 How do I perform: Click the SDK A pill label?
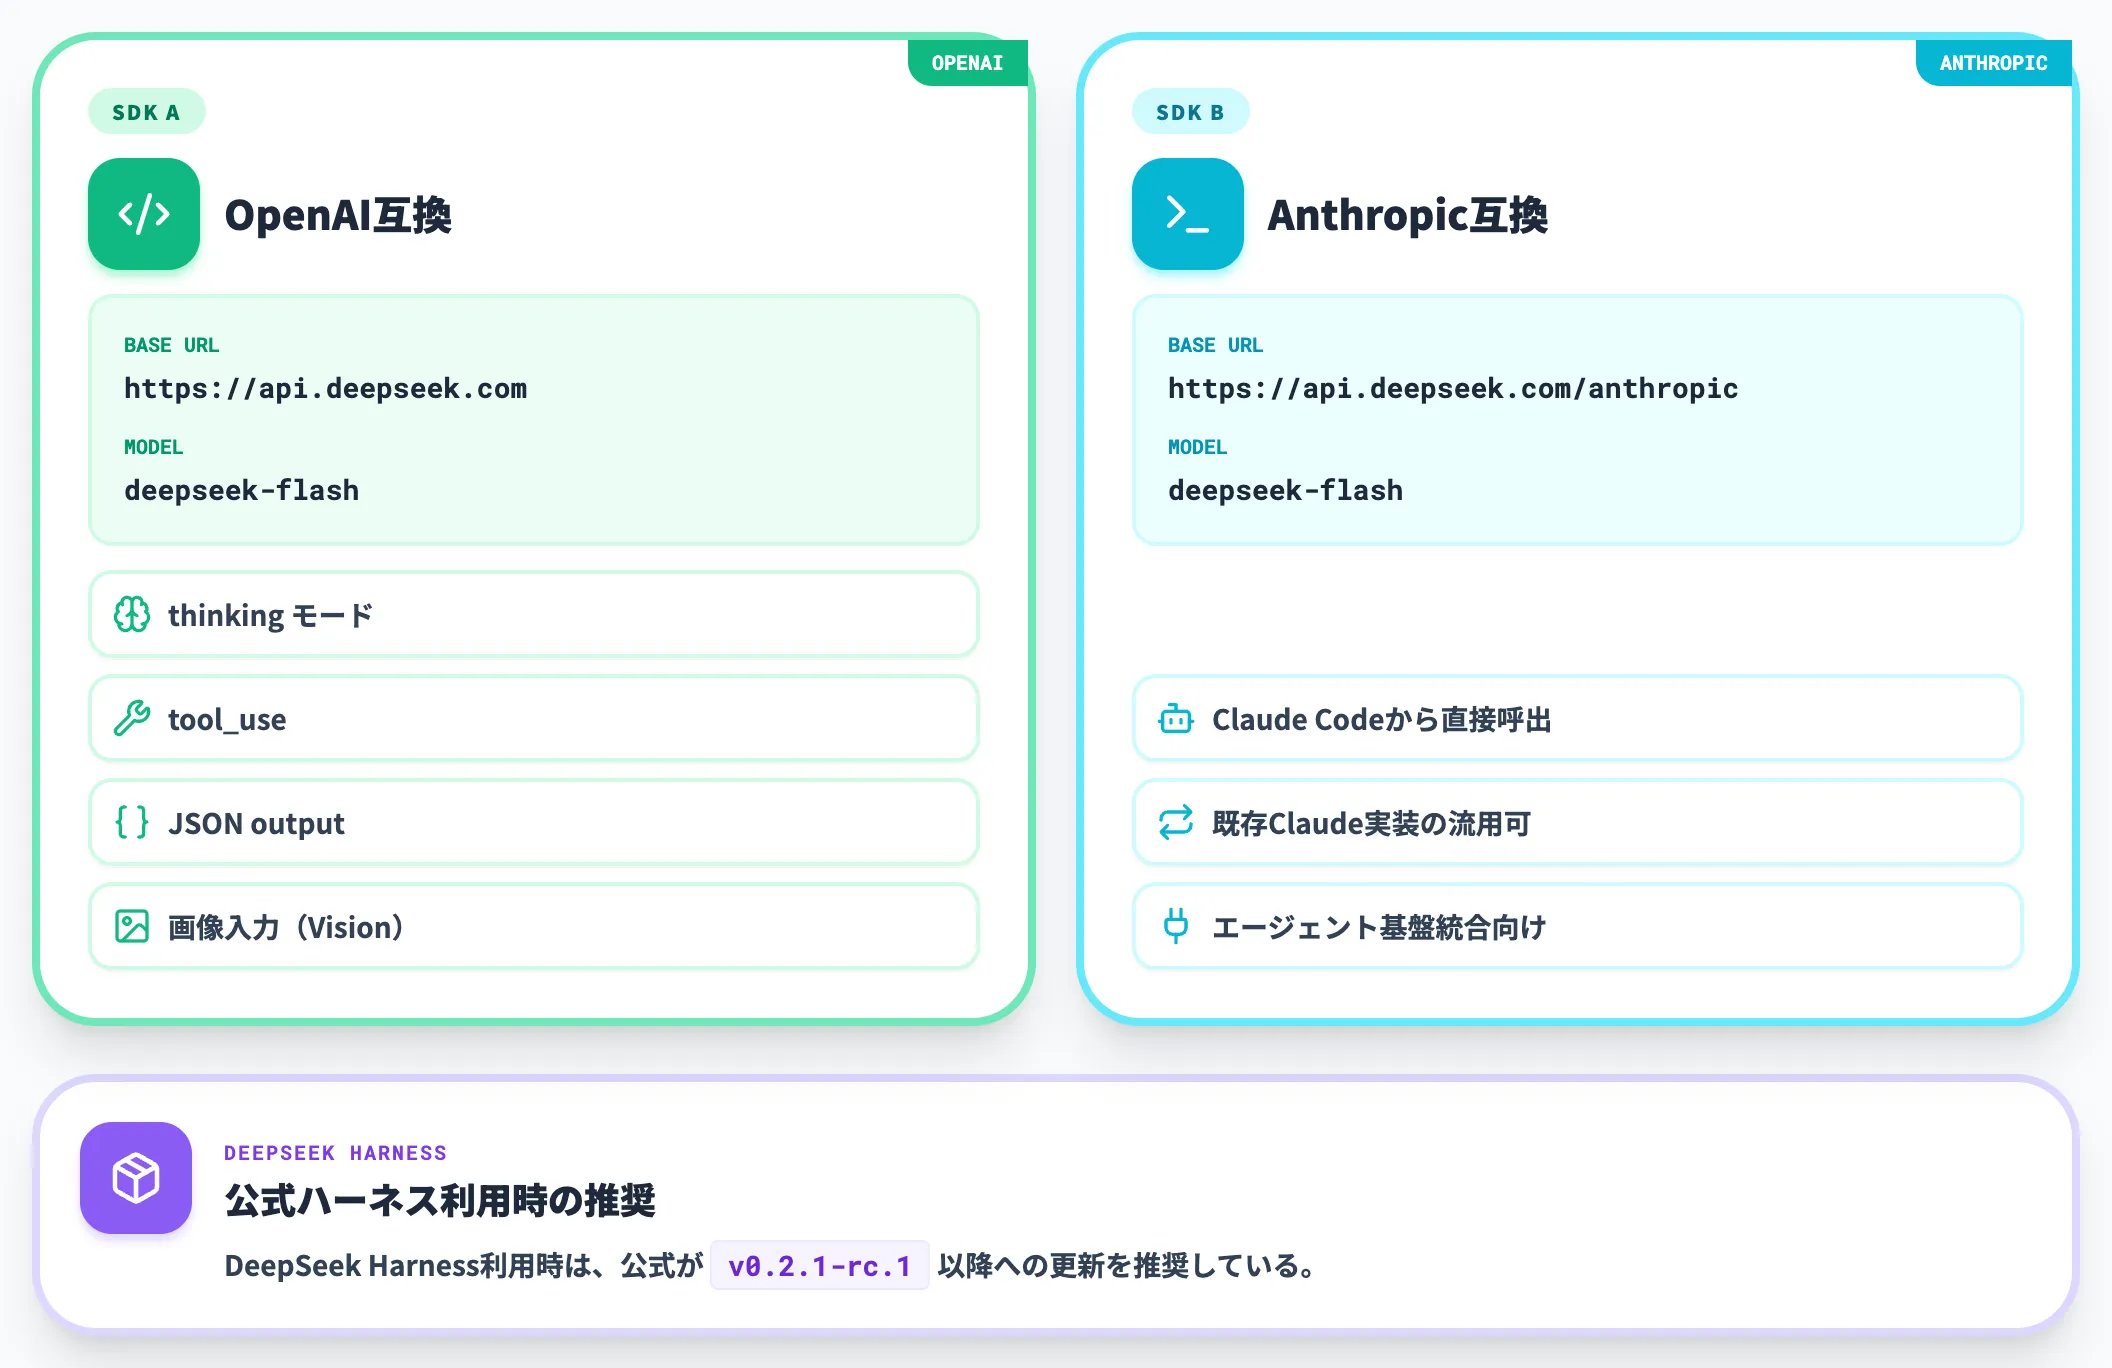tap(147, 112)
